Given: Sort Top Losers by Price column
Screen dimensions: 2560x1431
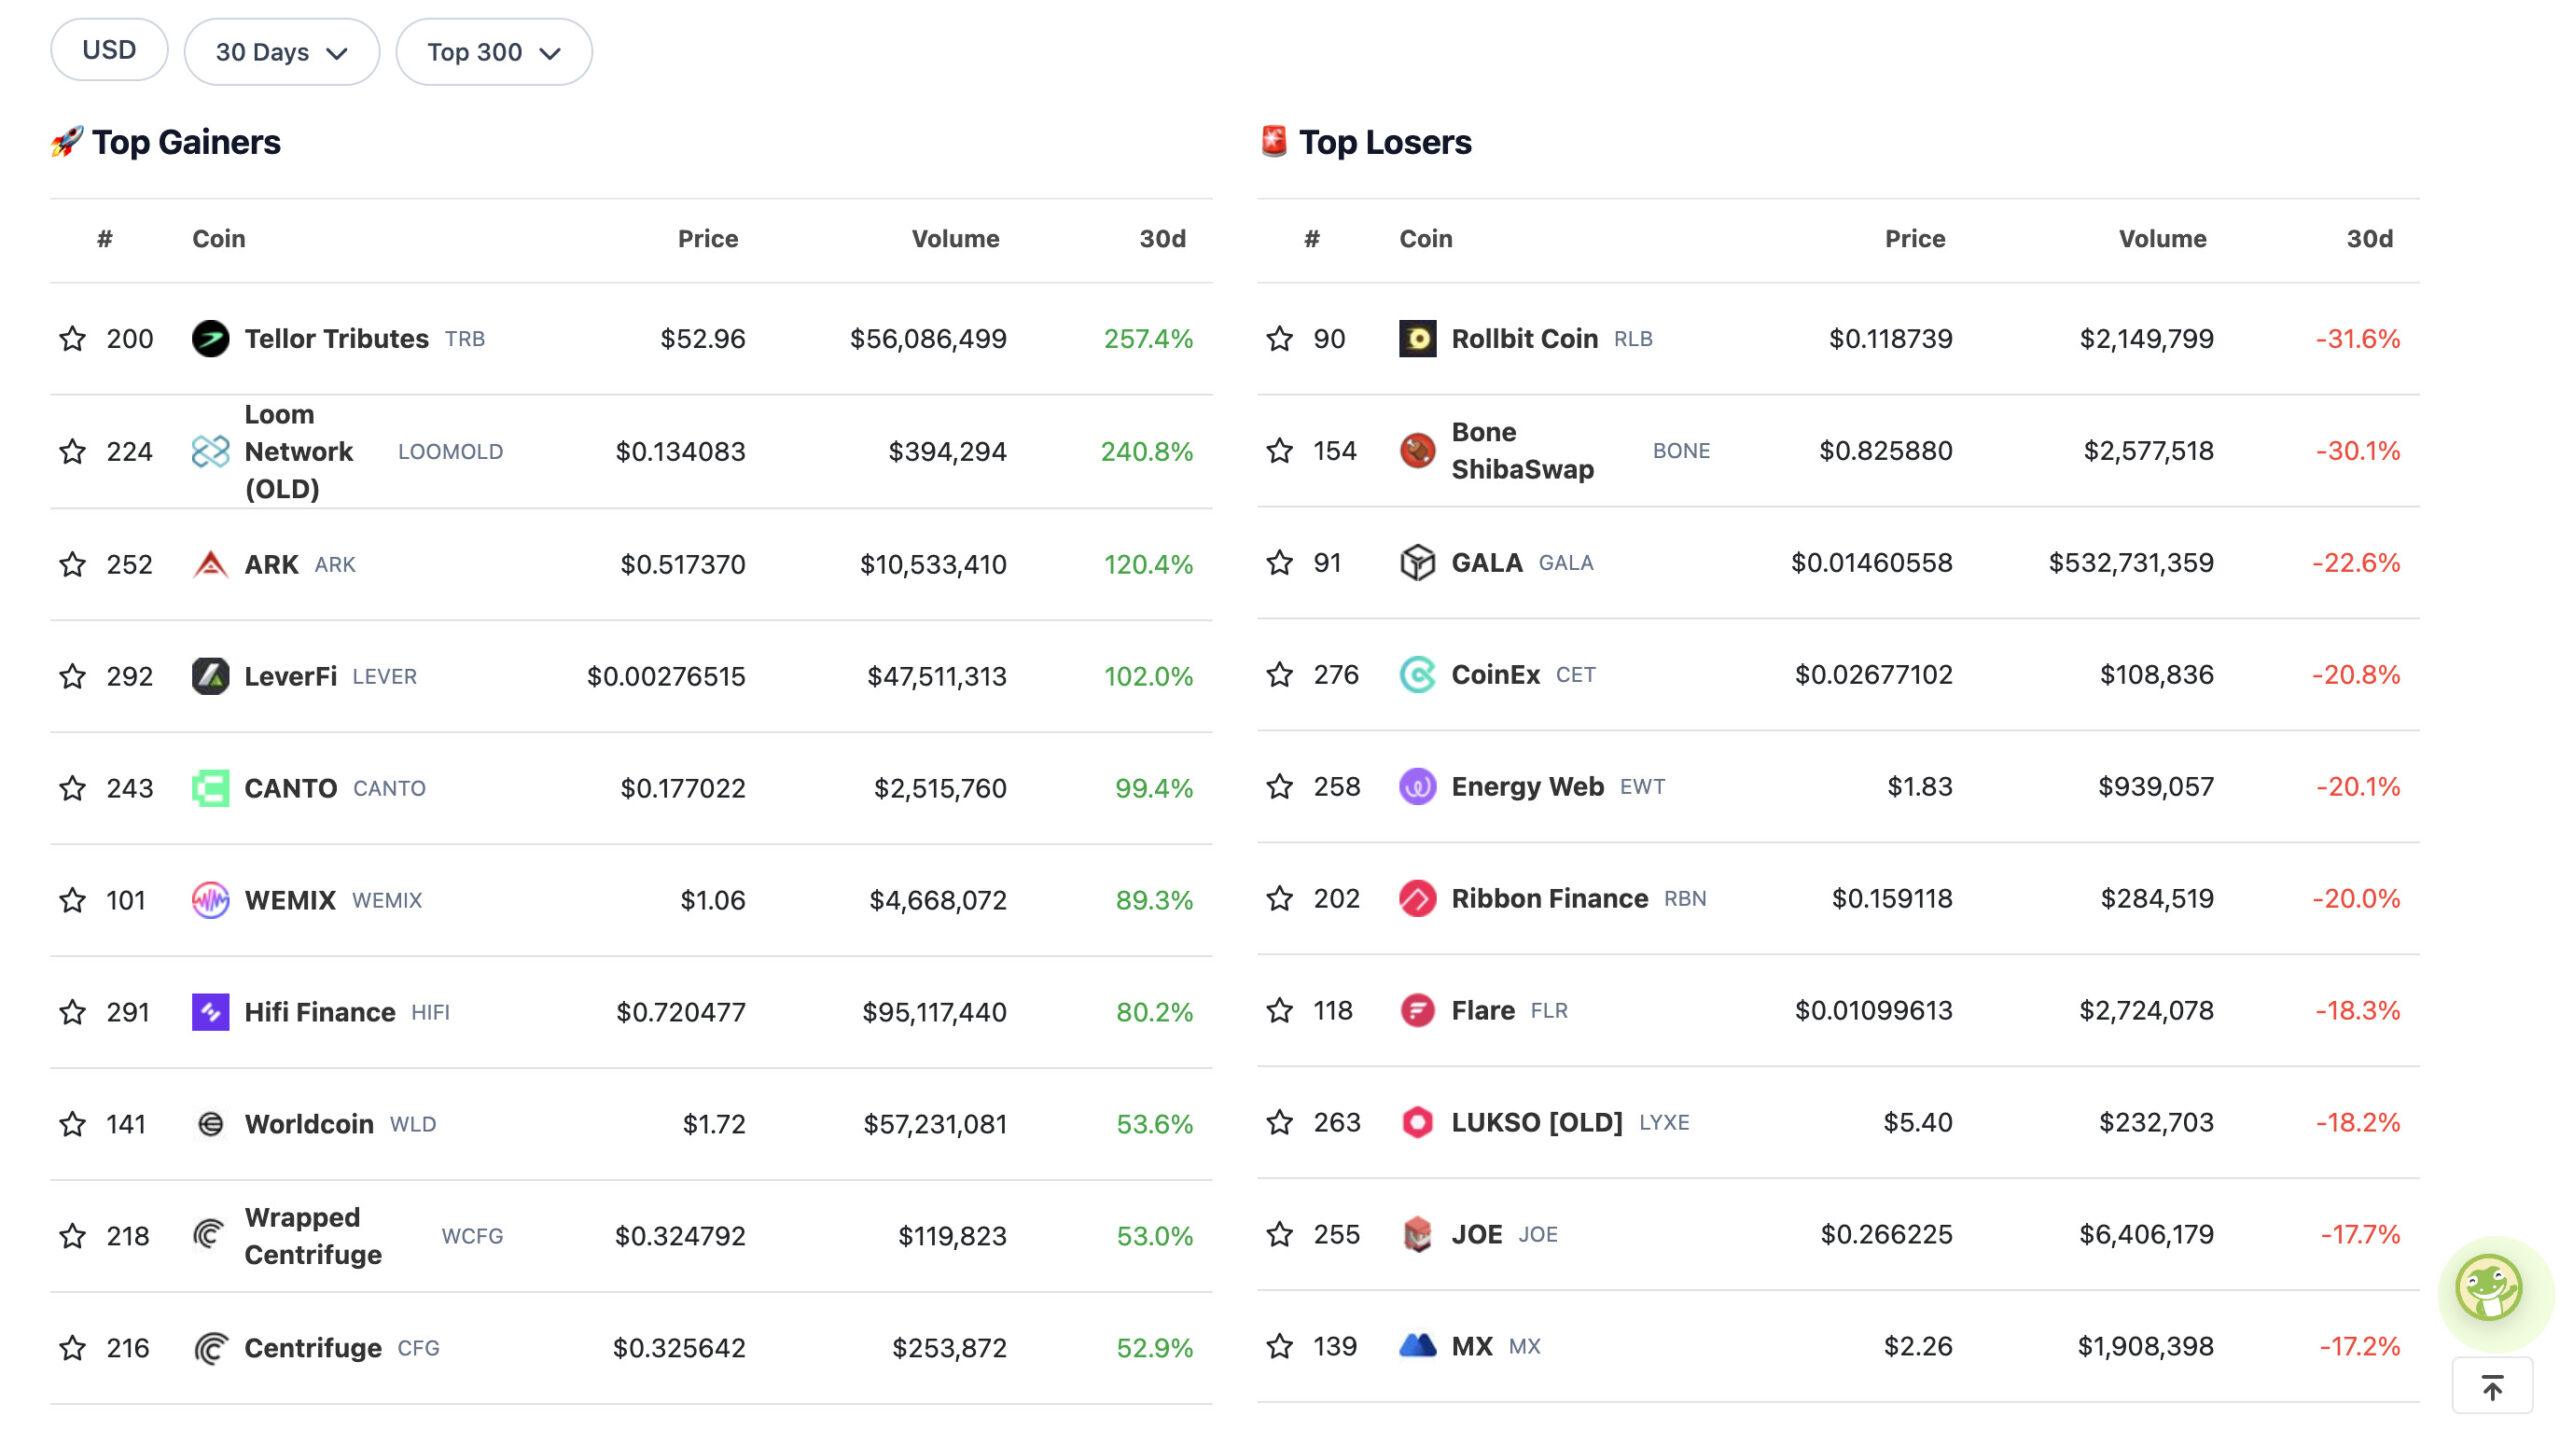Looking at the screenshot, I should pyautogui.click(x=1915, y=239).
